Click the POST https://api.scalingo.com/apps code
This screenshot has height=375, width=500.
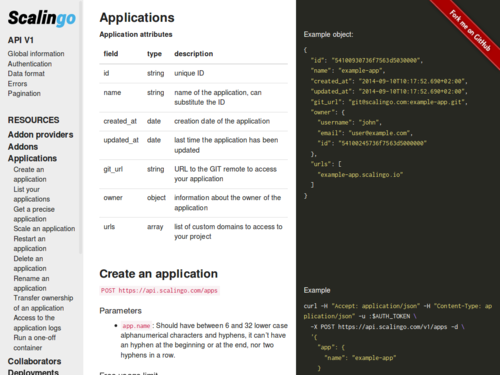pyautogui.click(x=159, y=290)
